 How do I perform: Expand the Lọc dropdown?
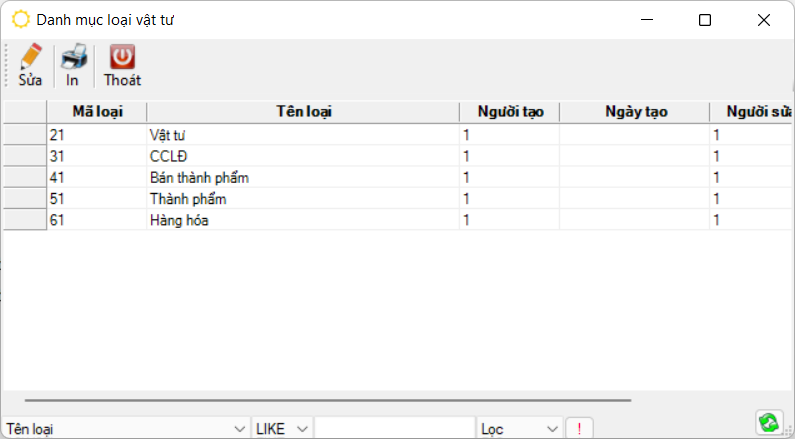point(551,429)
